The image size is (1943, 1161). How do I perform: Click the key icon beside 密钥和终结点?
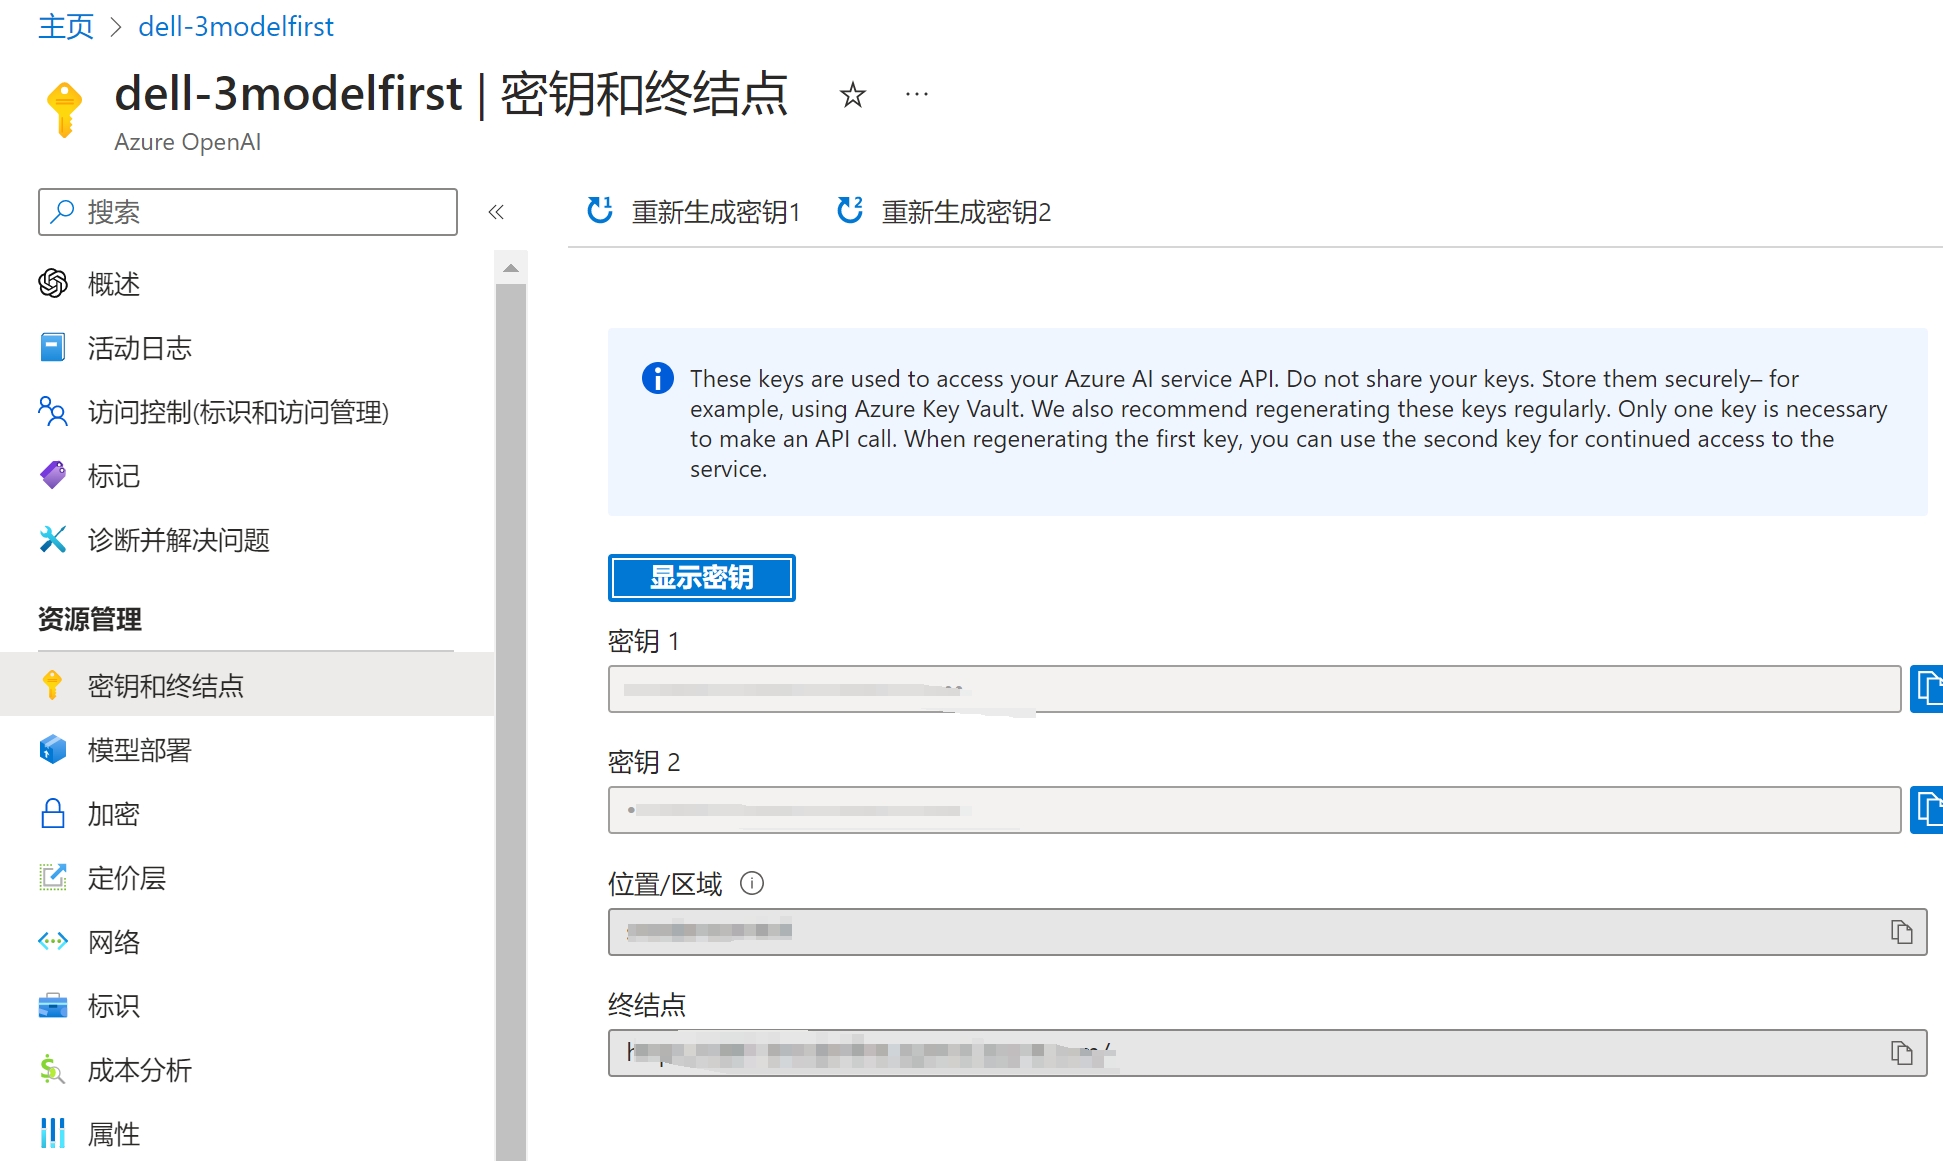tap(53, 685)
